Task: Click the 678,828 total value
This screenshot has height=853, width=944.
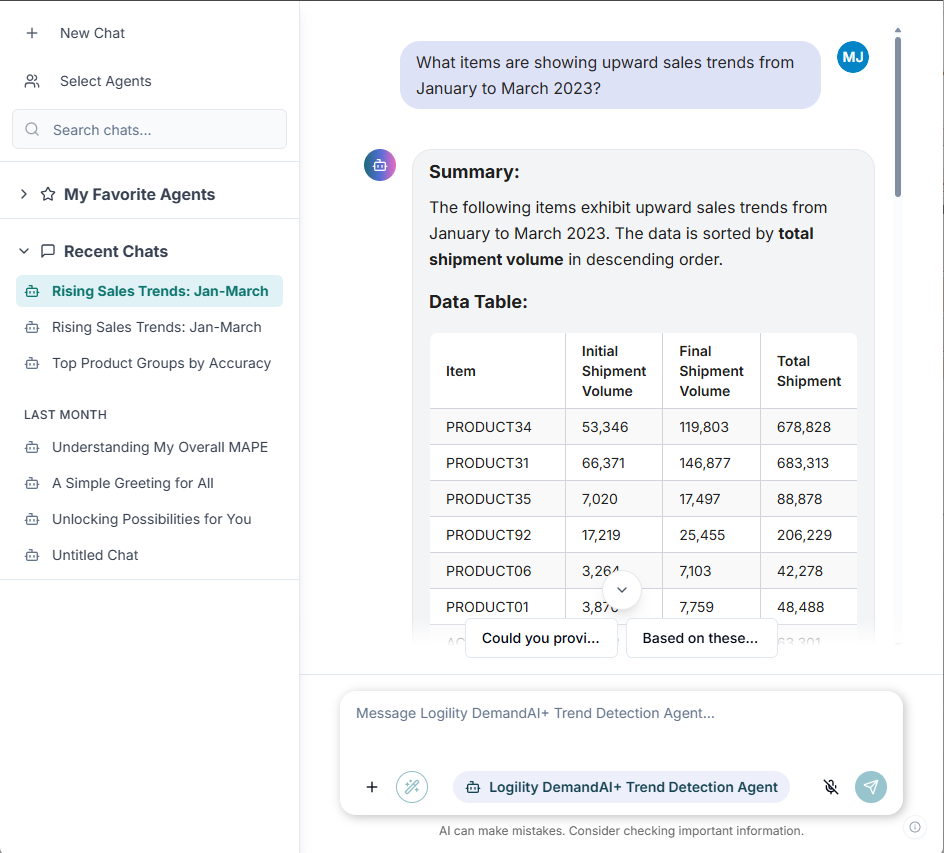Action: point(804,427)
